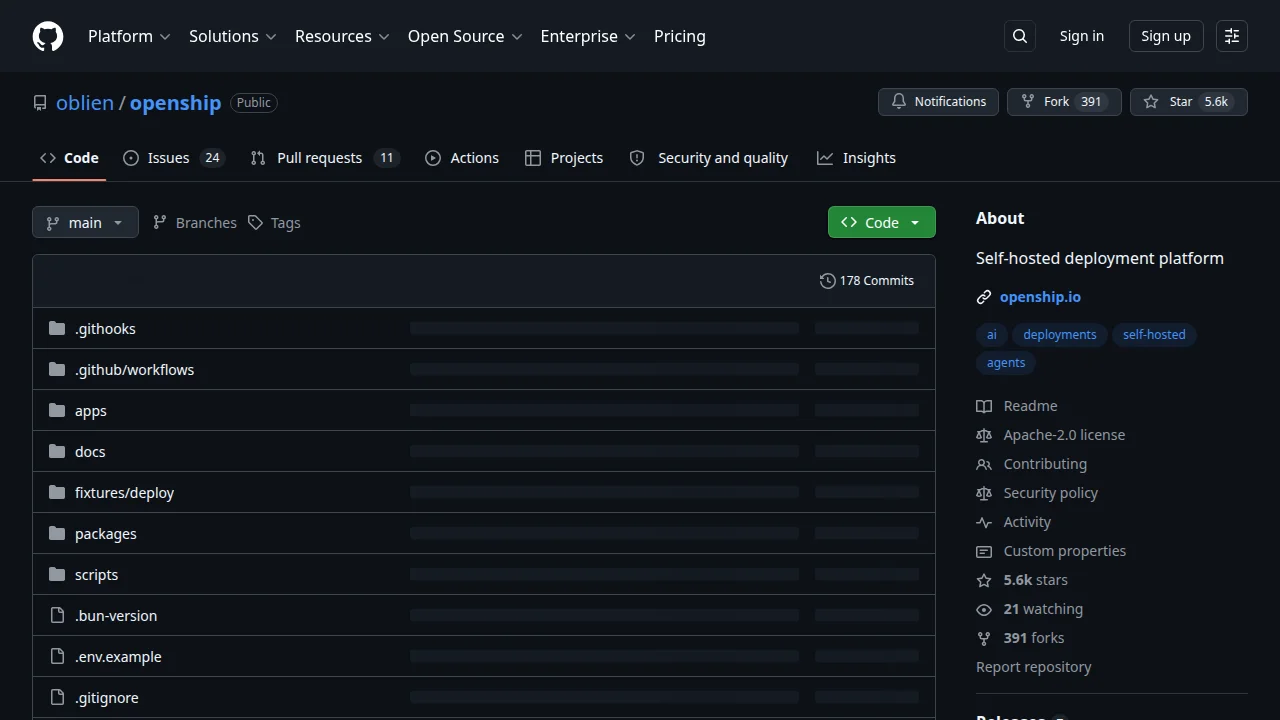The image size is (1280, 720).
Task: Star the openship repository
Action: pos(1188,102)
